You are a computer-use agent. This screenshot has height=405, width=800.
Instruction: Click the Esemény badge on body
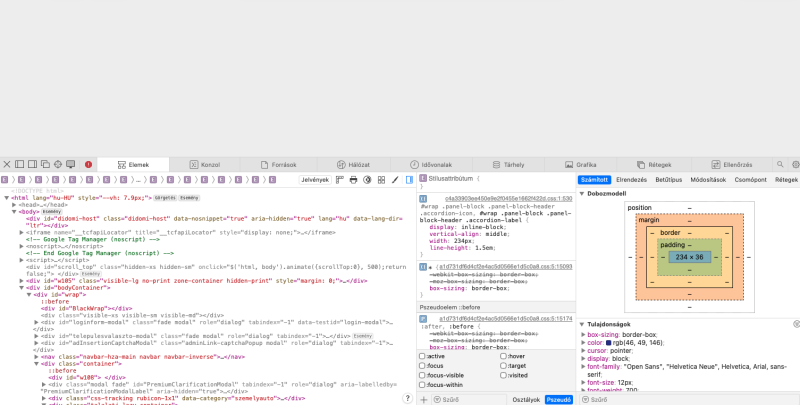click(52, 212)
